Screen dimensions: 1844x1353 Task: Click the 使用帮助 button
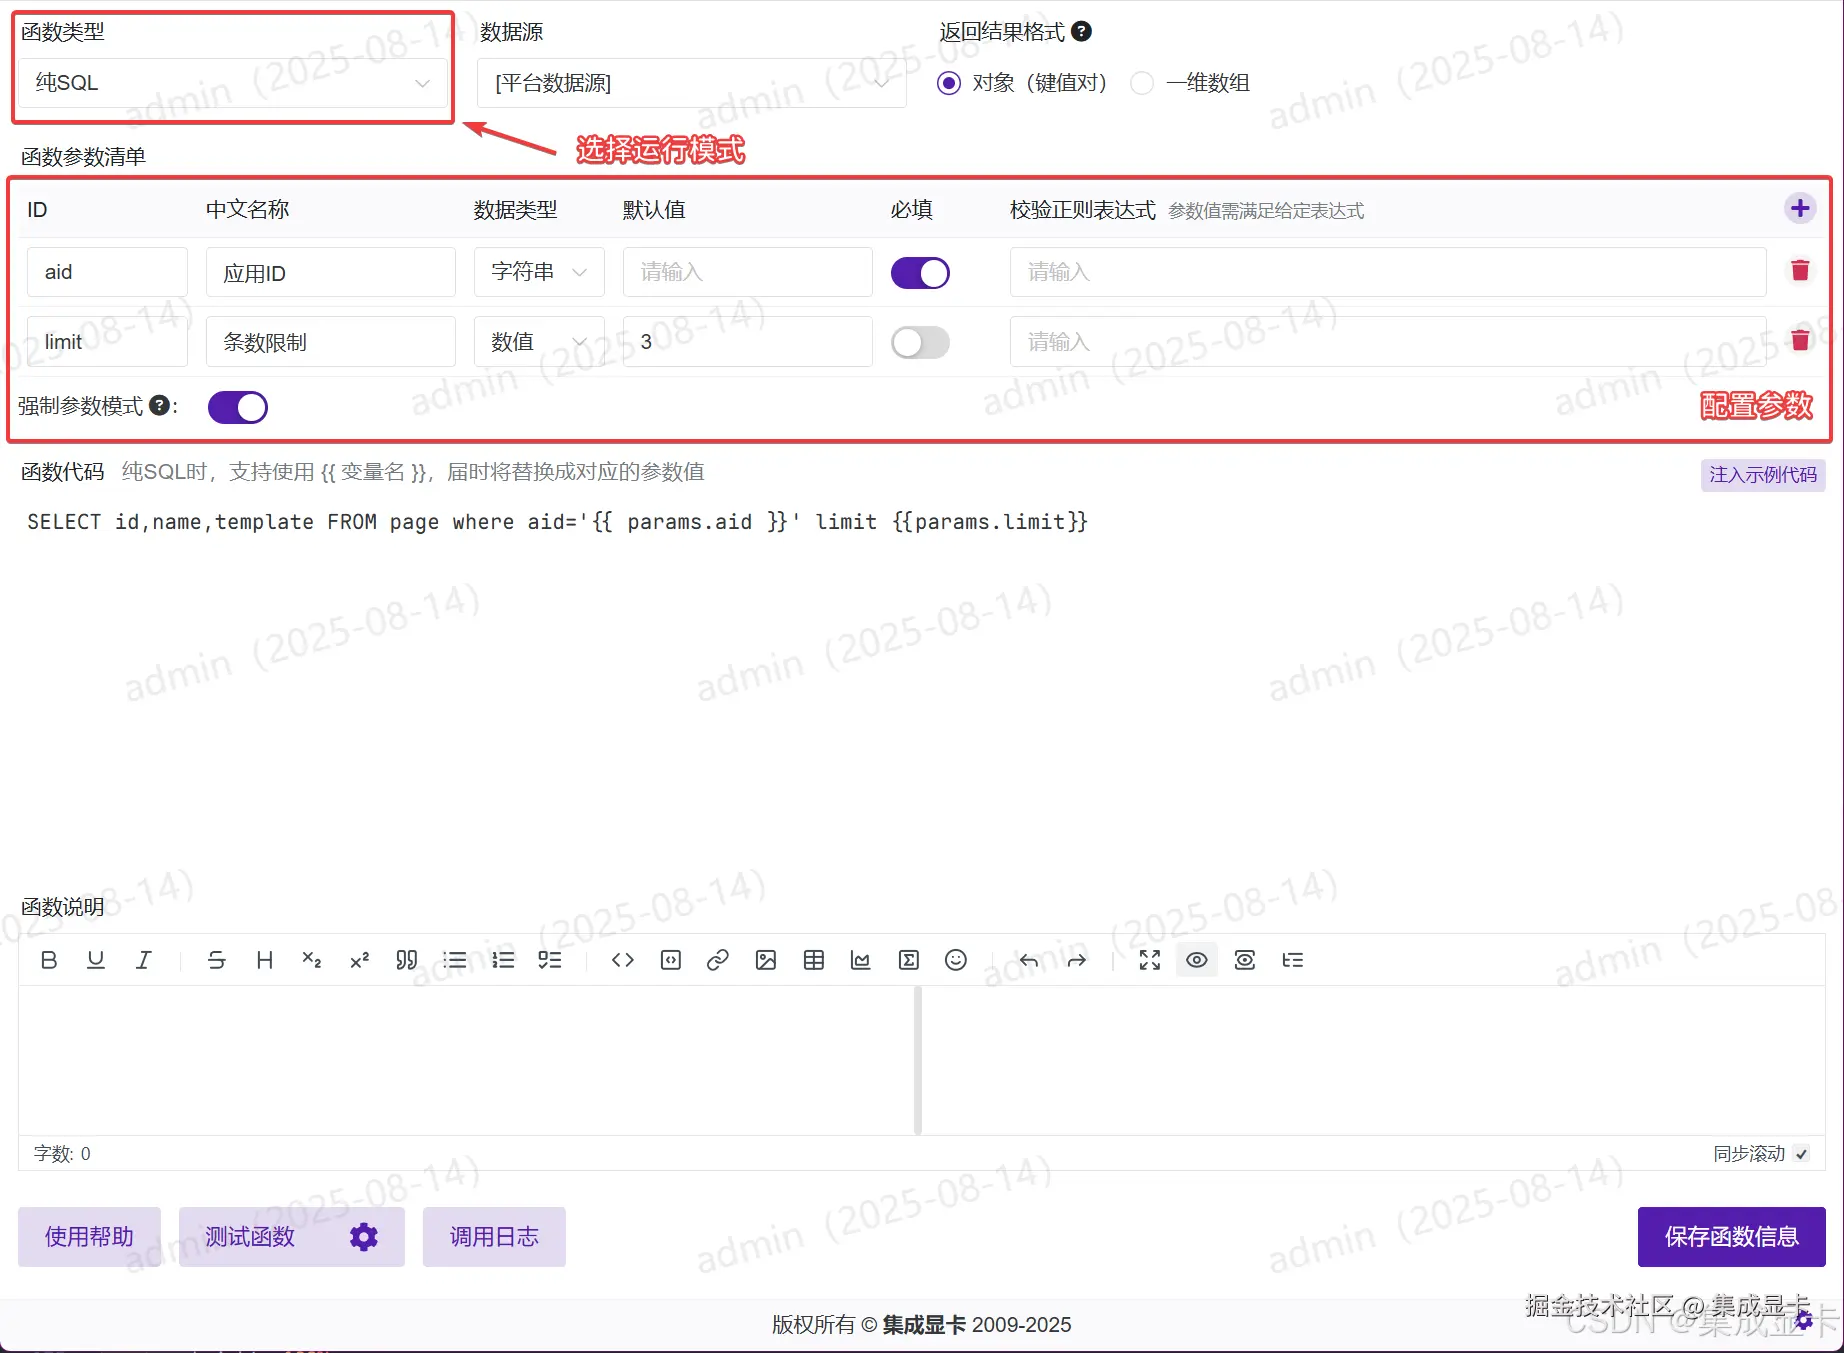[x=89, y=1237]
